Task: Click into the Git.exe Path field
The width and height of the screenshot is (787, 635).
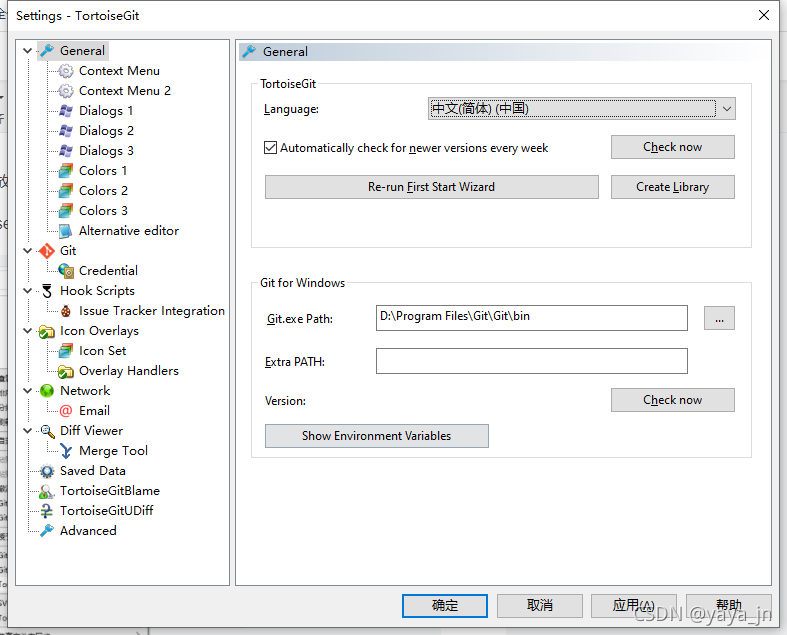Action: click(532, 318)
